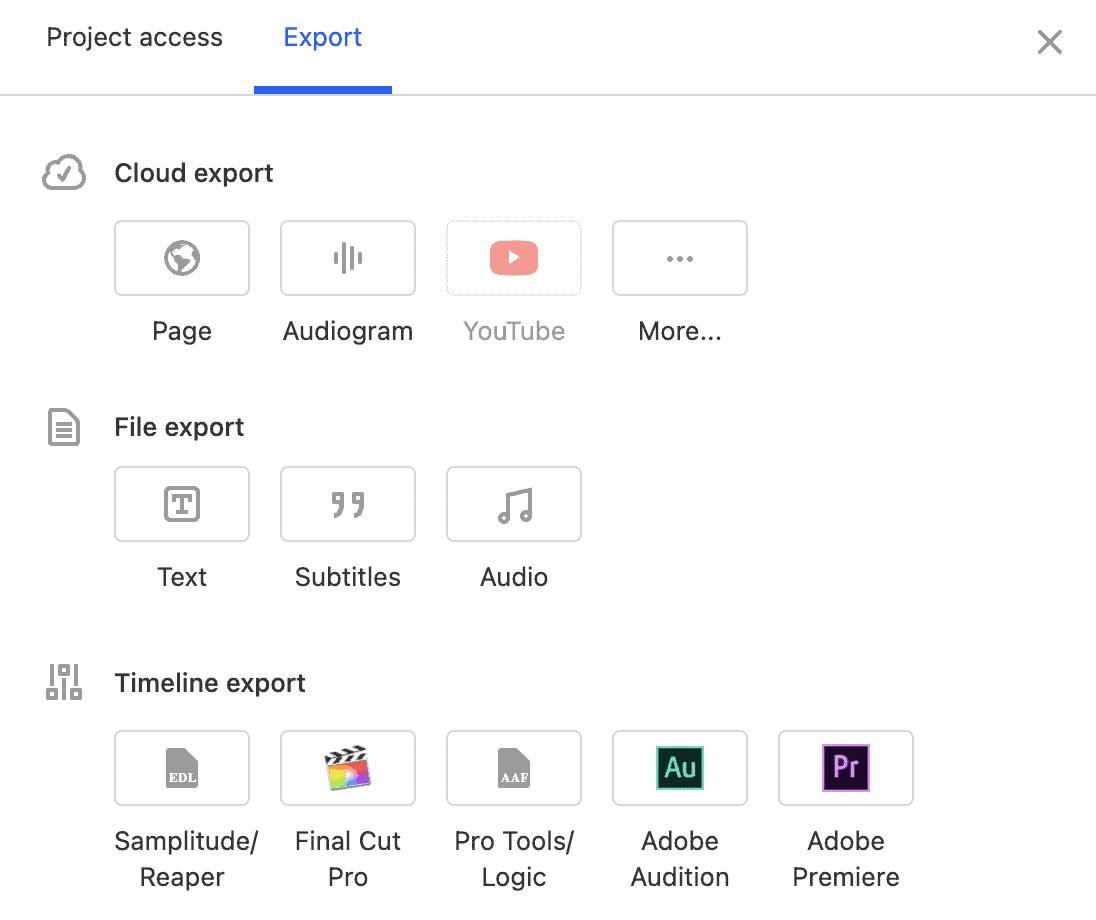Select the Final Cut Pro icon
Screen dimensions: 1096x920
click(348, 768)
